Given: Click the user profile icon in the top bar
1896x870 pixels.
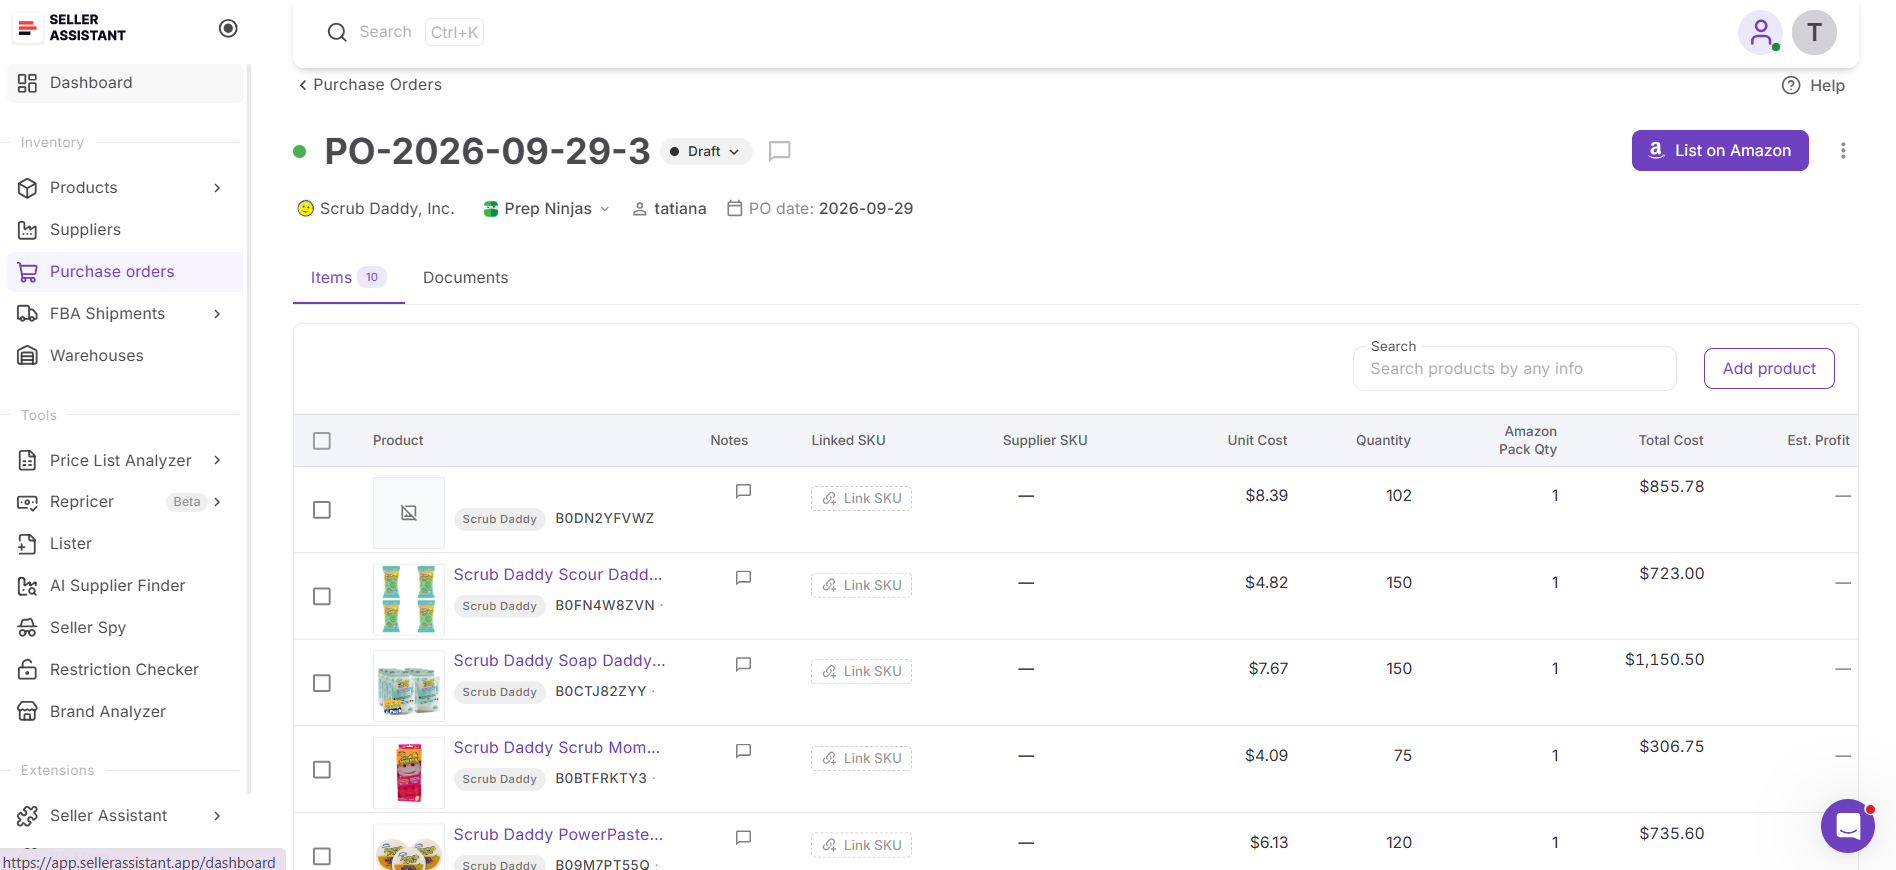Looking at the screenshot, I should (x=1760, y=32).
